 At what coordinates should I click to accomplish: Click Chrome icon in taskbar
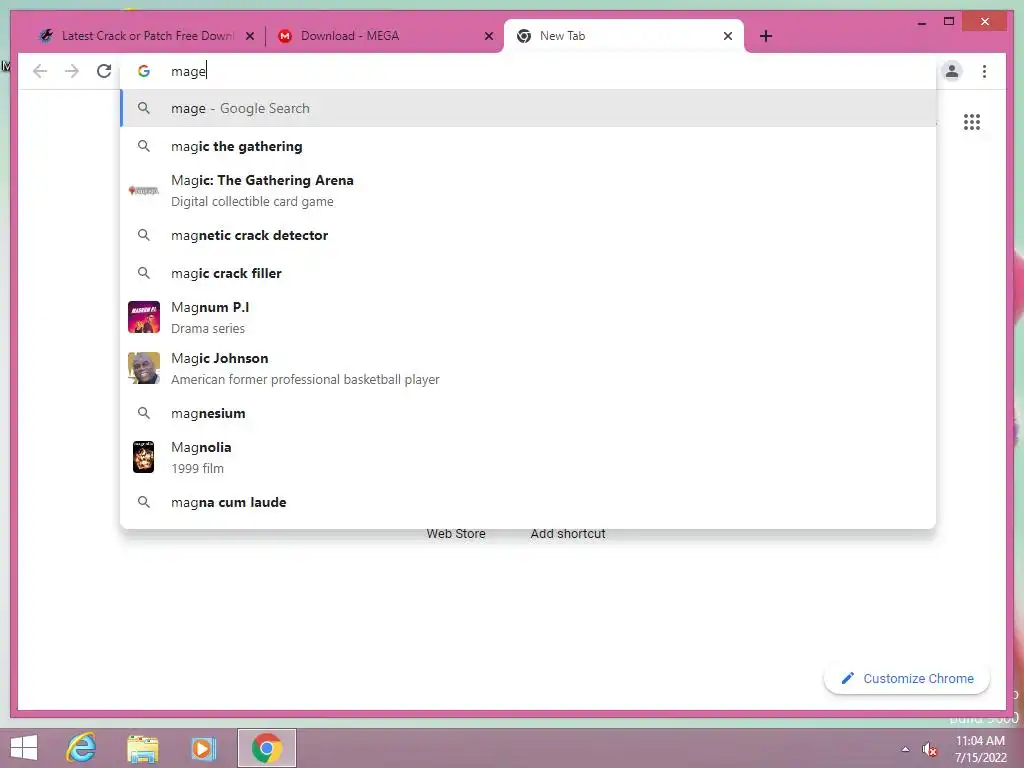(266, 748)
